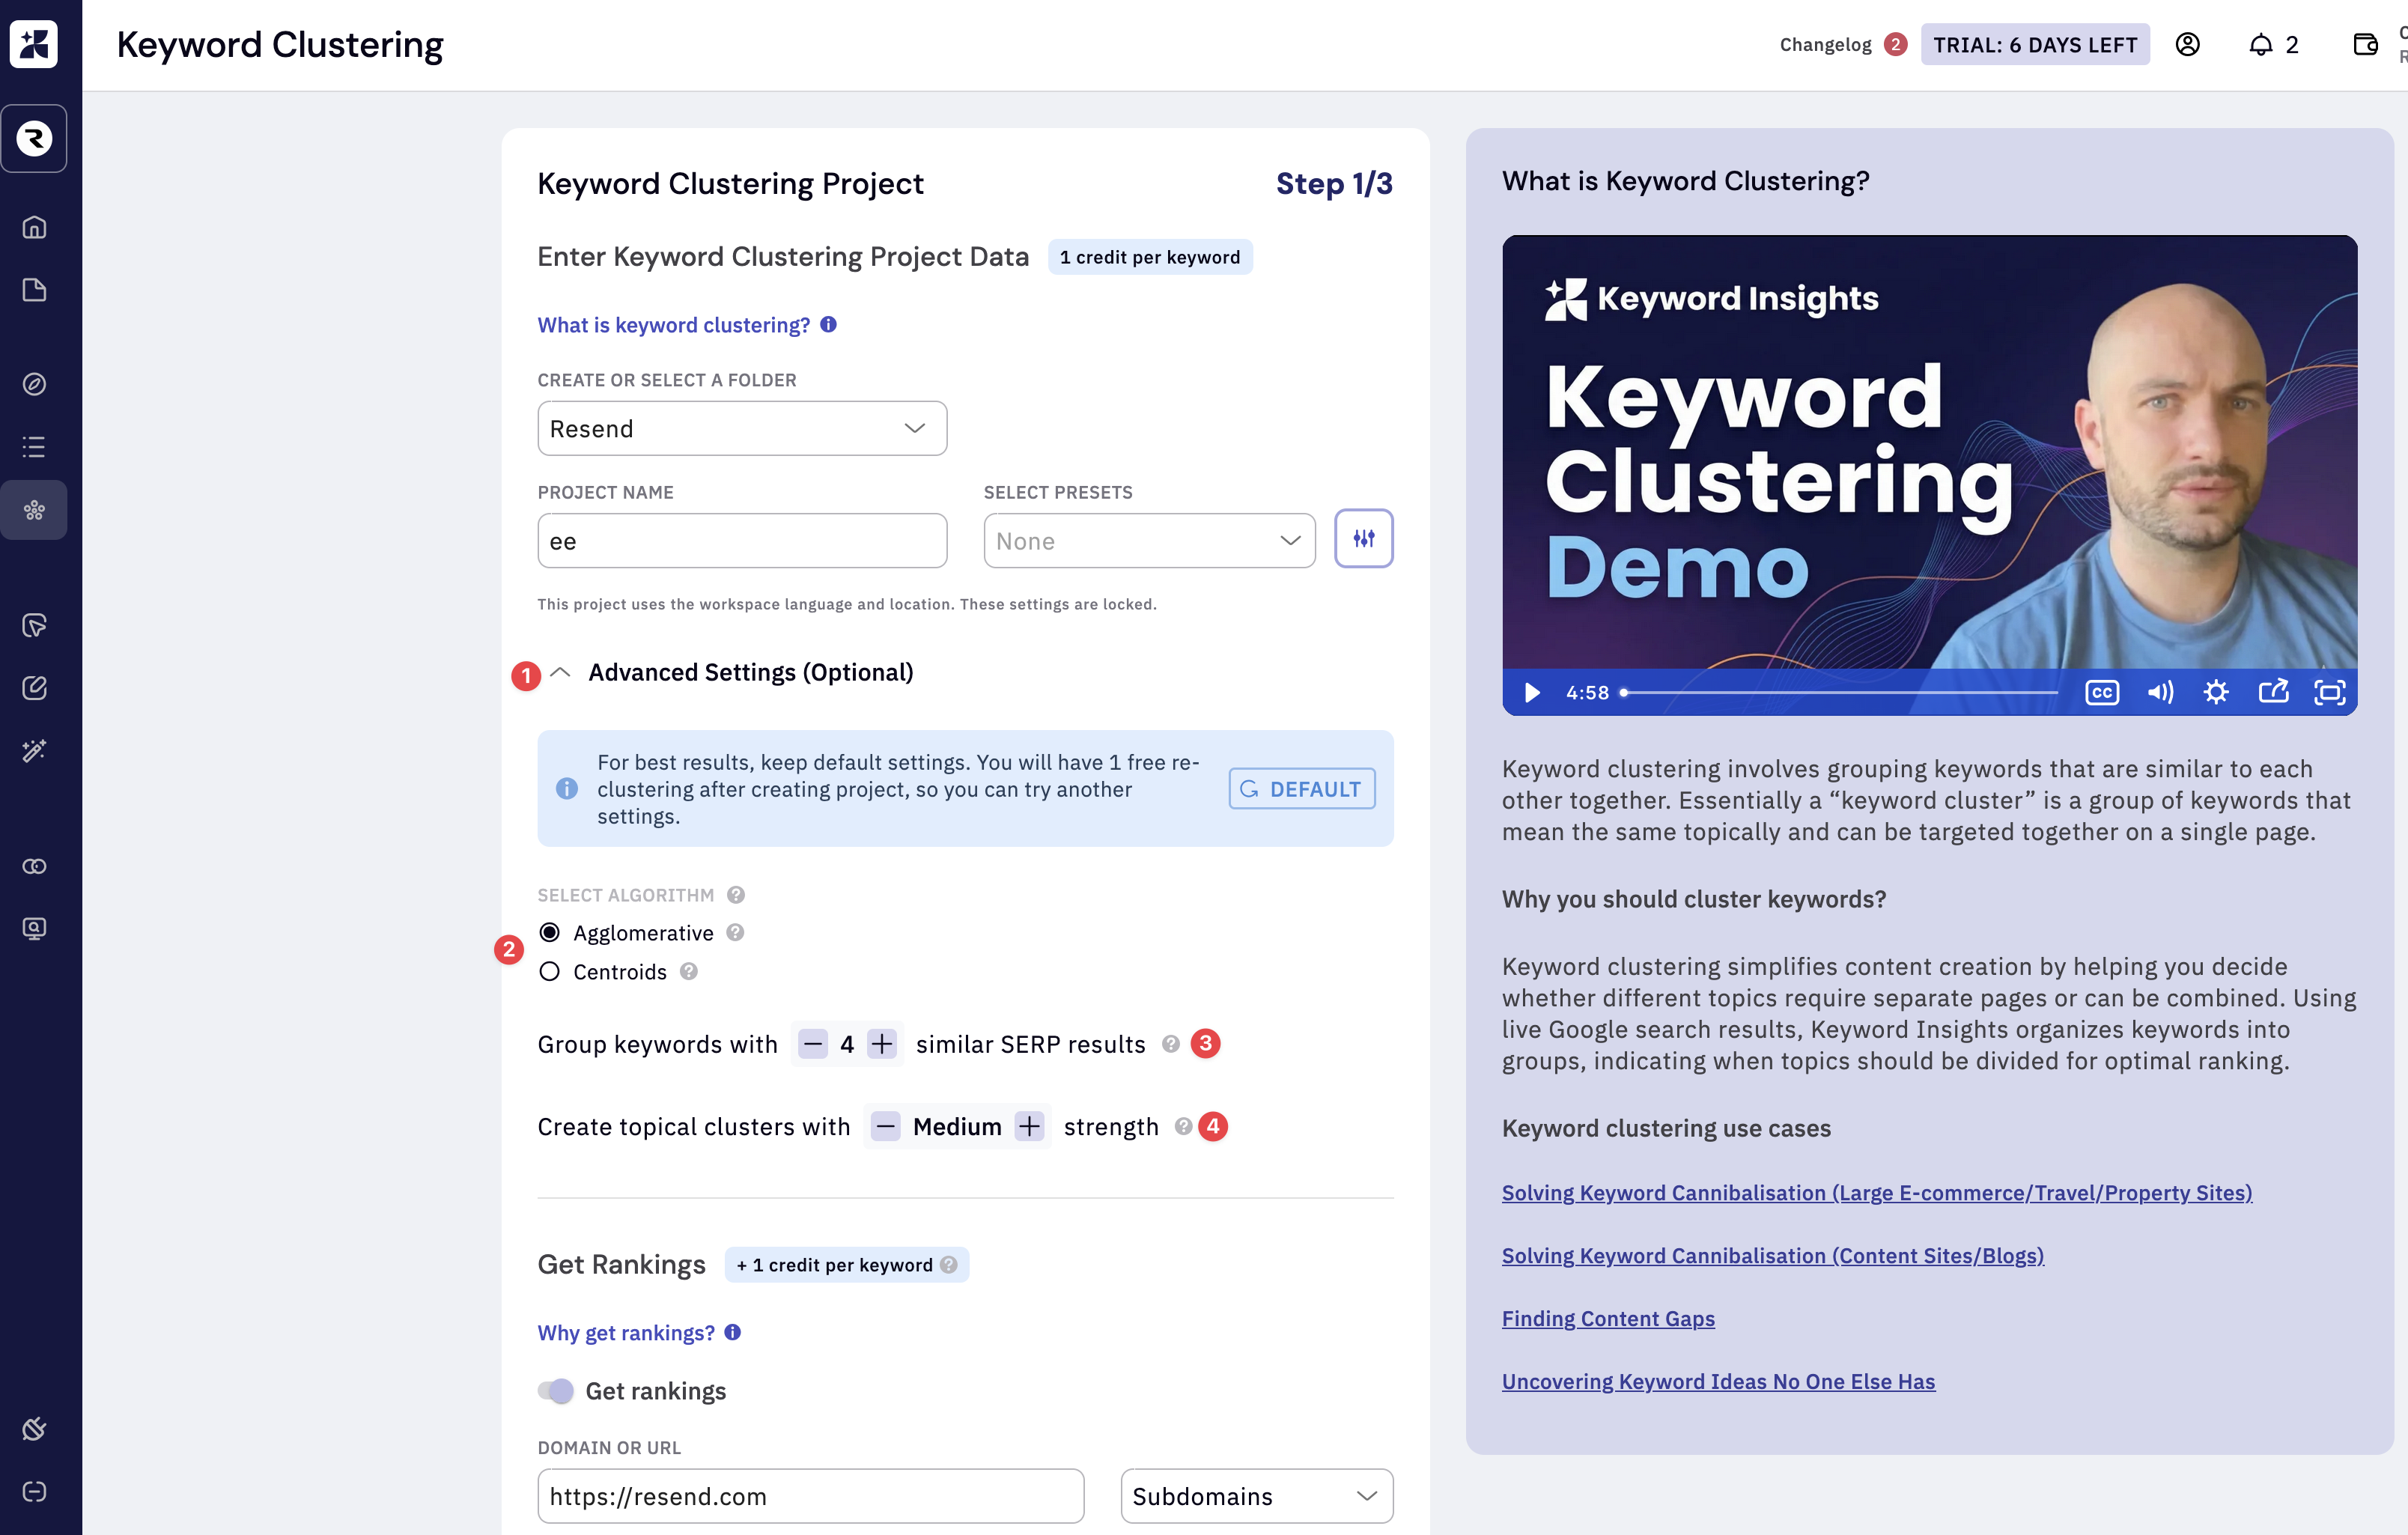
Task: Open the home icon in the sidebar
Action: pos(34,228)
